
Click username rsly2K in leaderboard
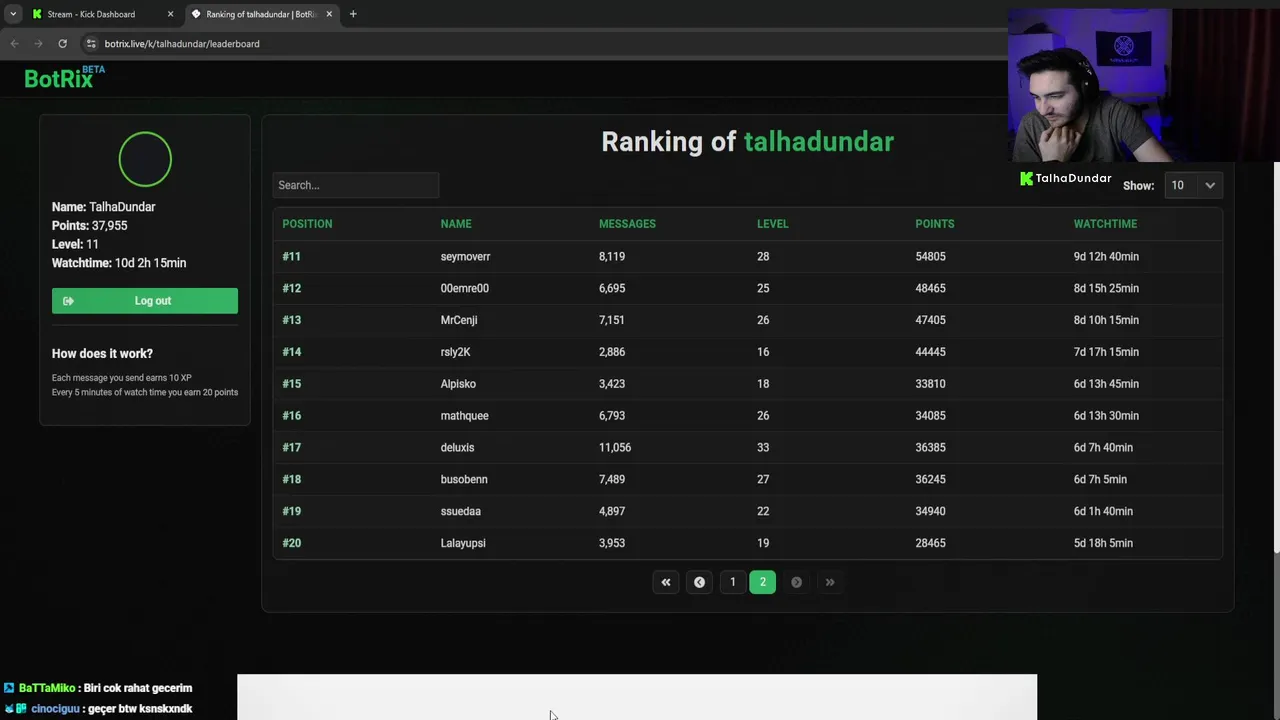pyautogui.click(x=455, y=352)
